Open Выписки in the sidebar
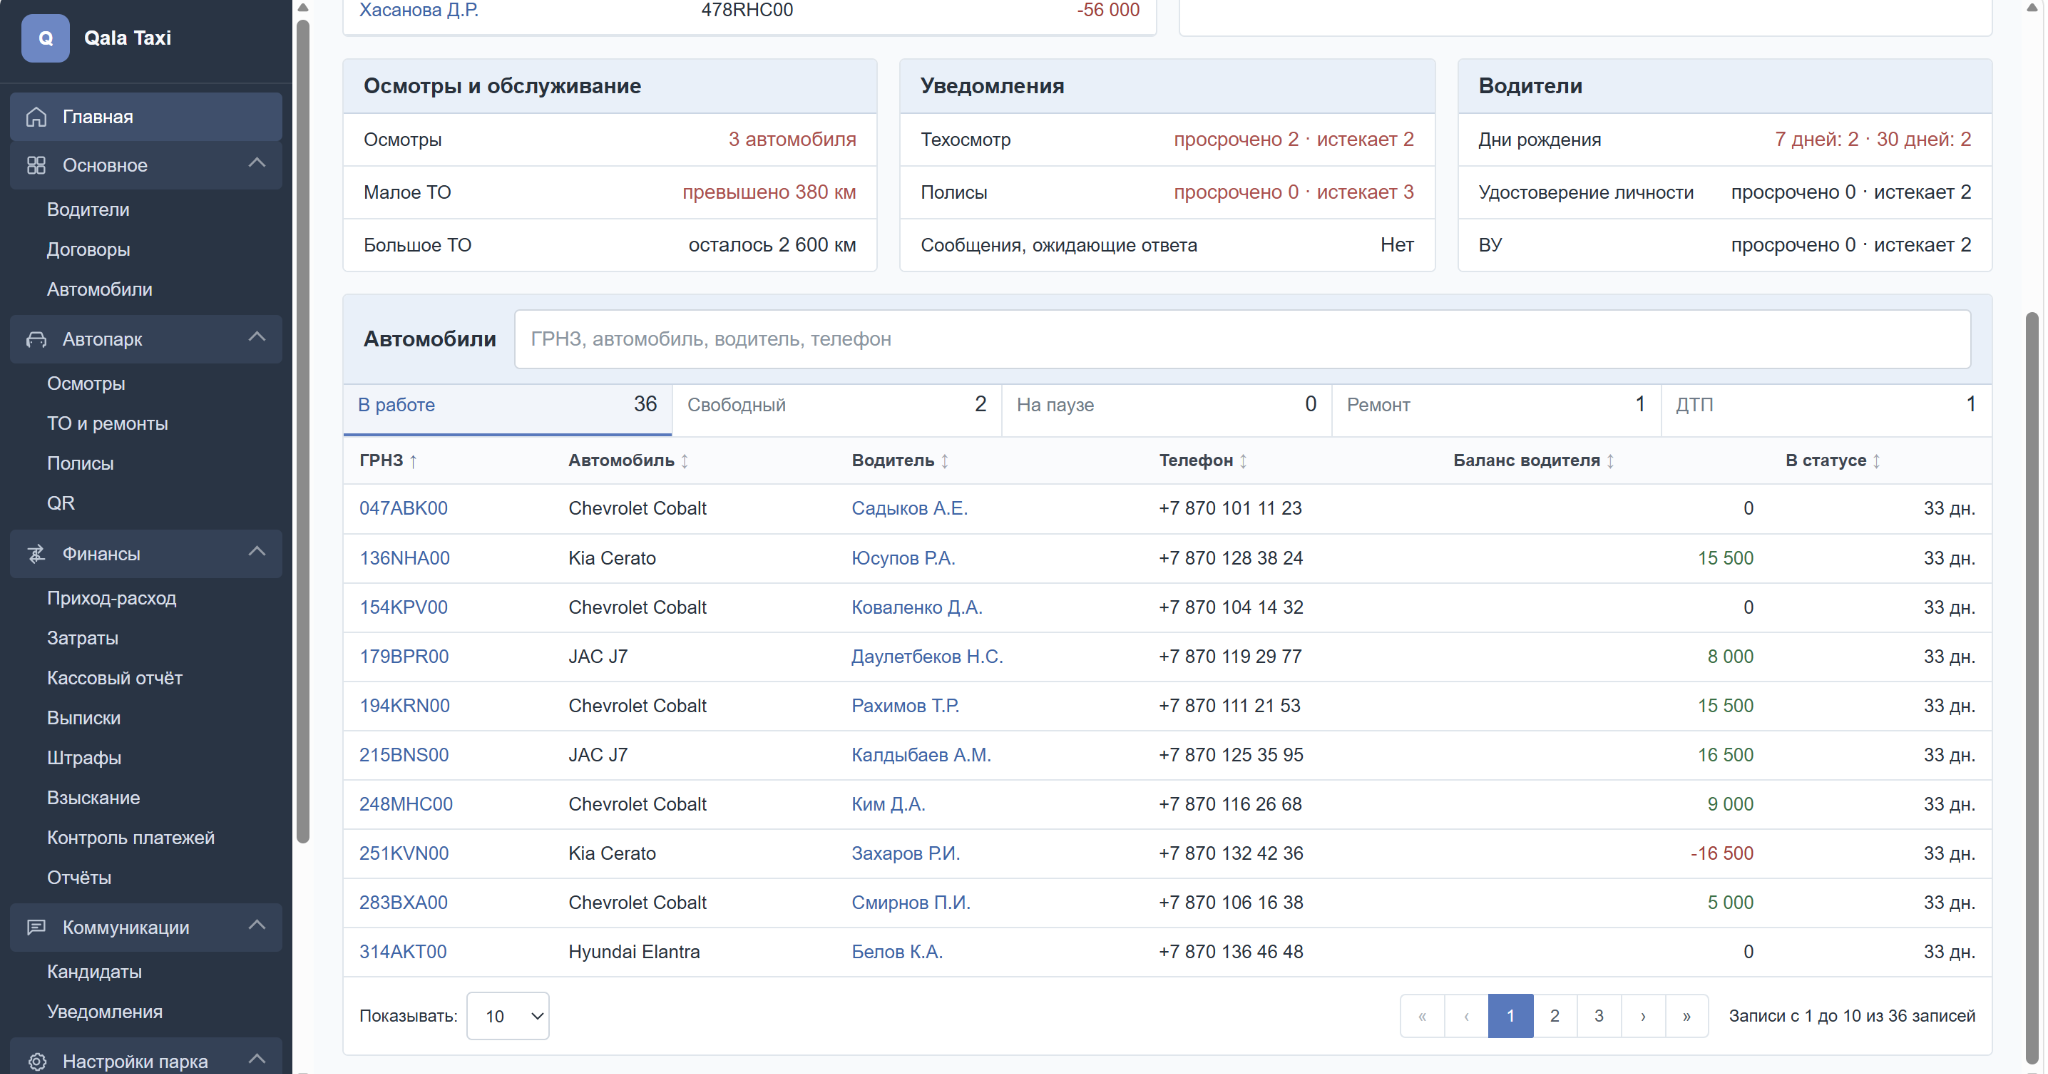 pos(84,719)
